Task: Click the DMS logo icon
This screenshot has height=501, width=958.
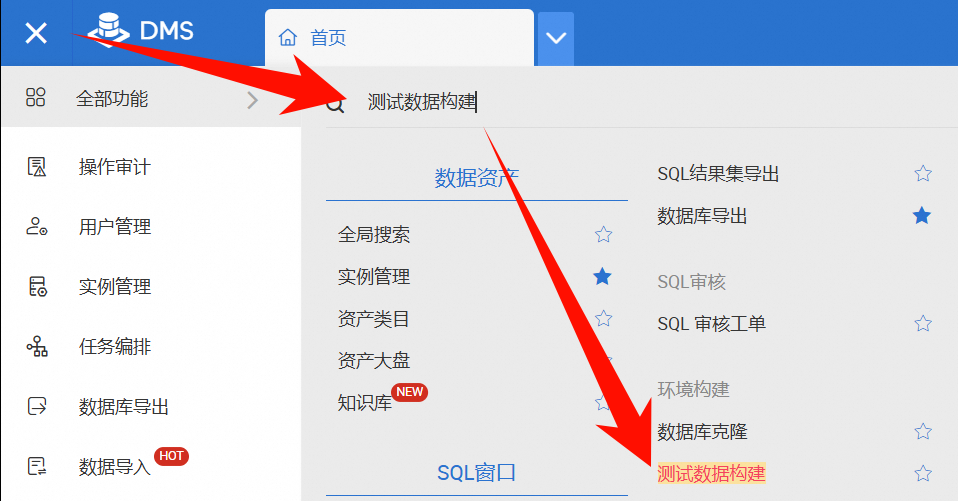Action: point(108,29)
